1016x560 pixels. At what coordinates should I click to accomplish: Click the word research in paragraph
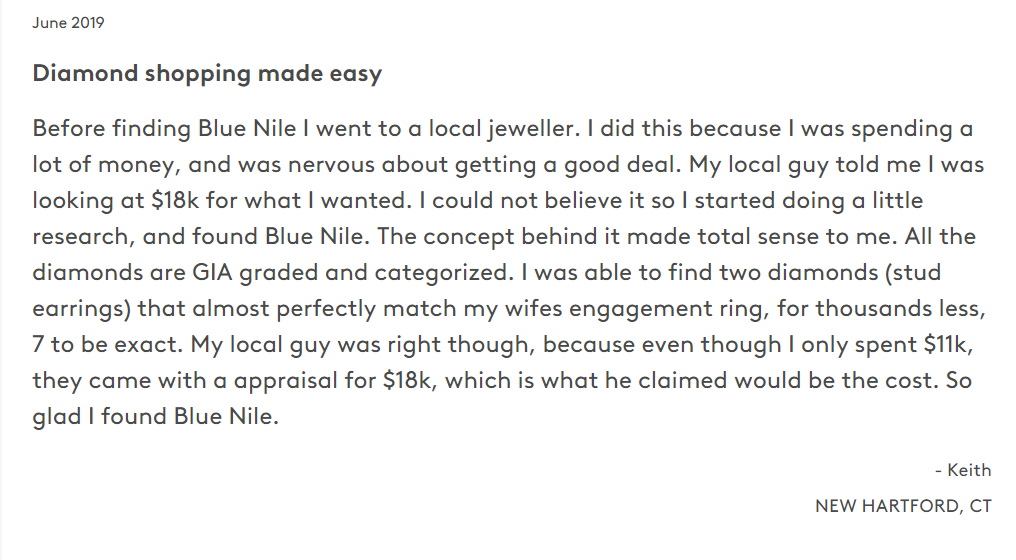80,237
